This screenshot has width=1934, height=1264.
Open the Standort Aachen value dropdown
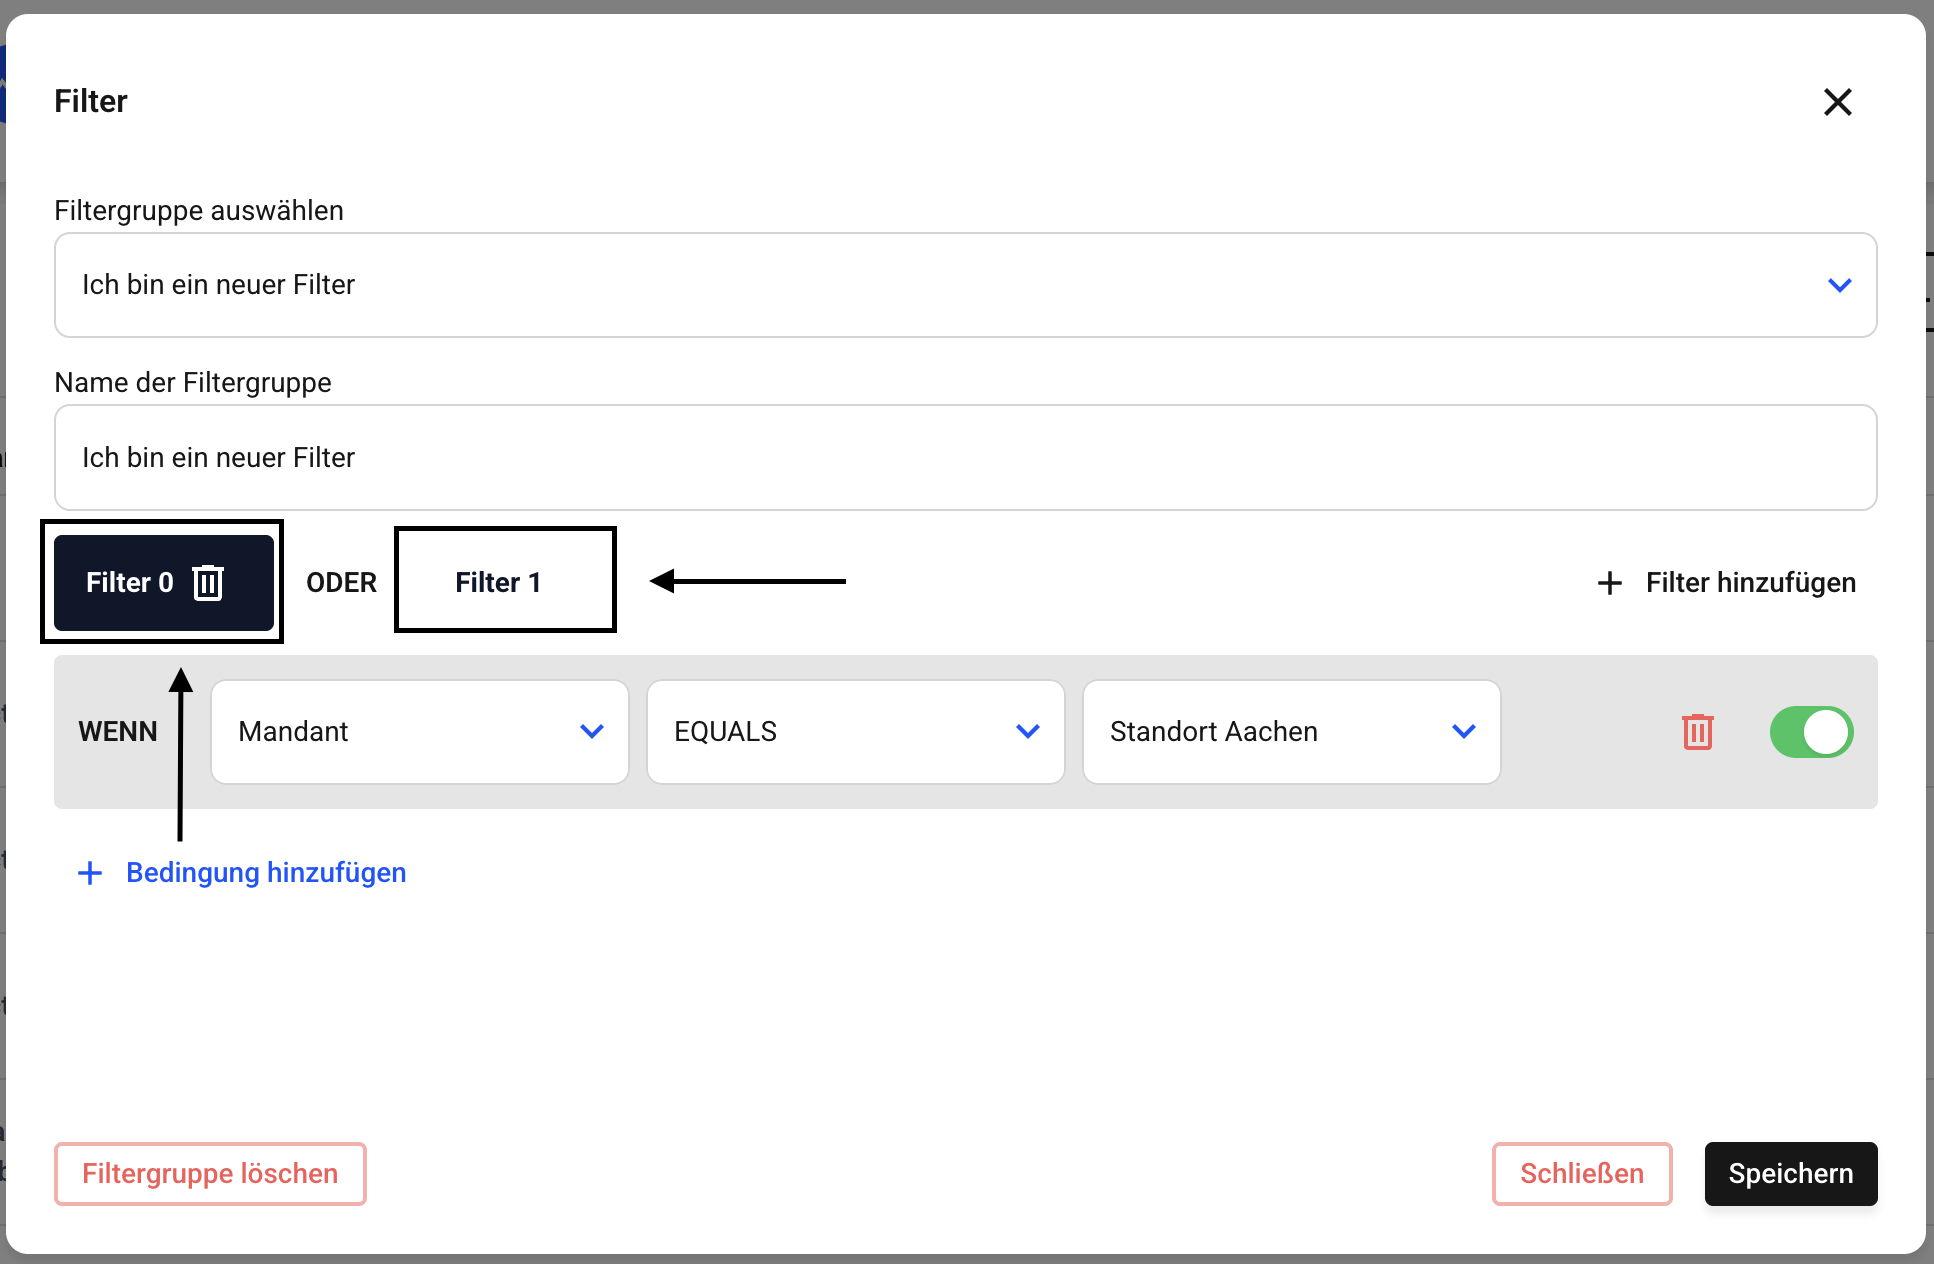1290,732
